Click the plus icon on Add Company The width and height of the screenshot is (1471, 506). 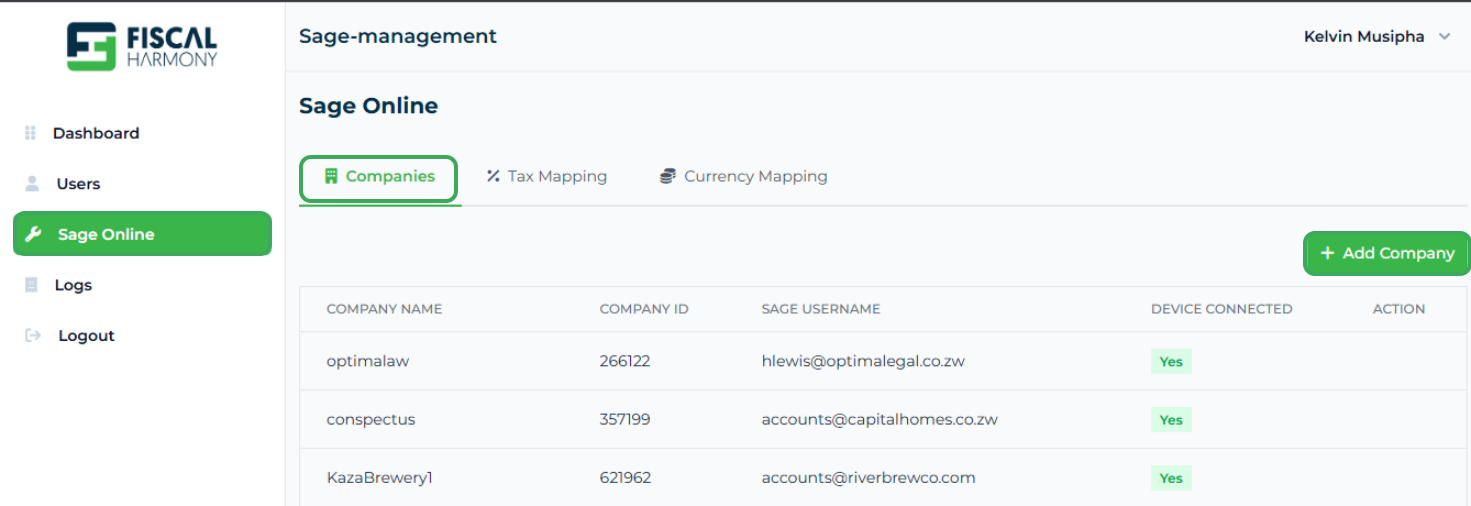point(1328,253)
